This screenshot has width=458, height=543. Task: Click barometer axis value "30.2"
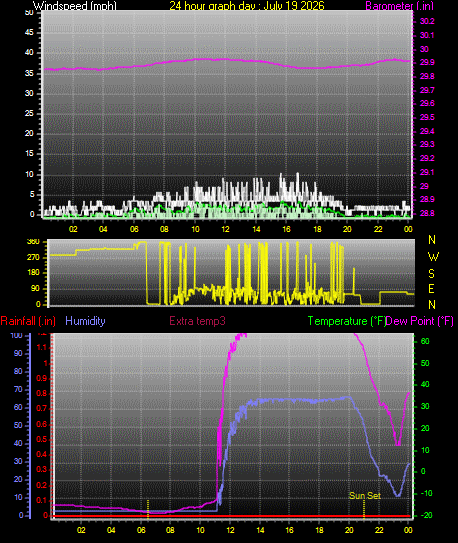pyautogui.click(x=427, y=21)
